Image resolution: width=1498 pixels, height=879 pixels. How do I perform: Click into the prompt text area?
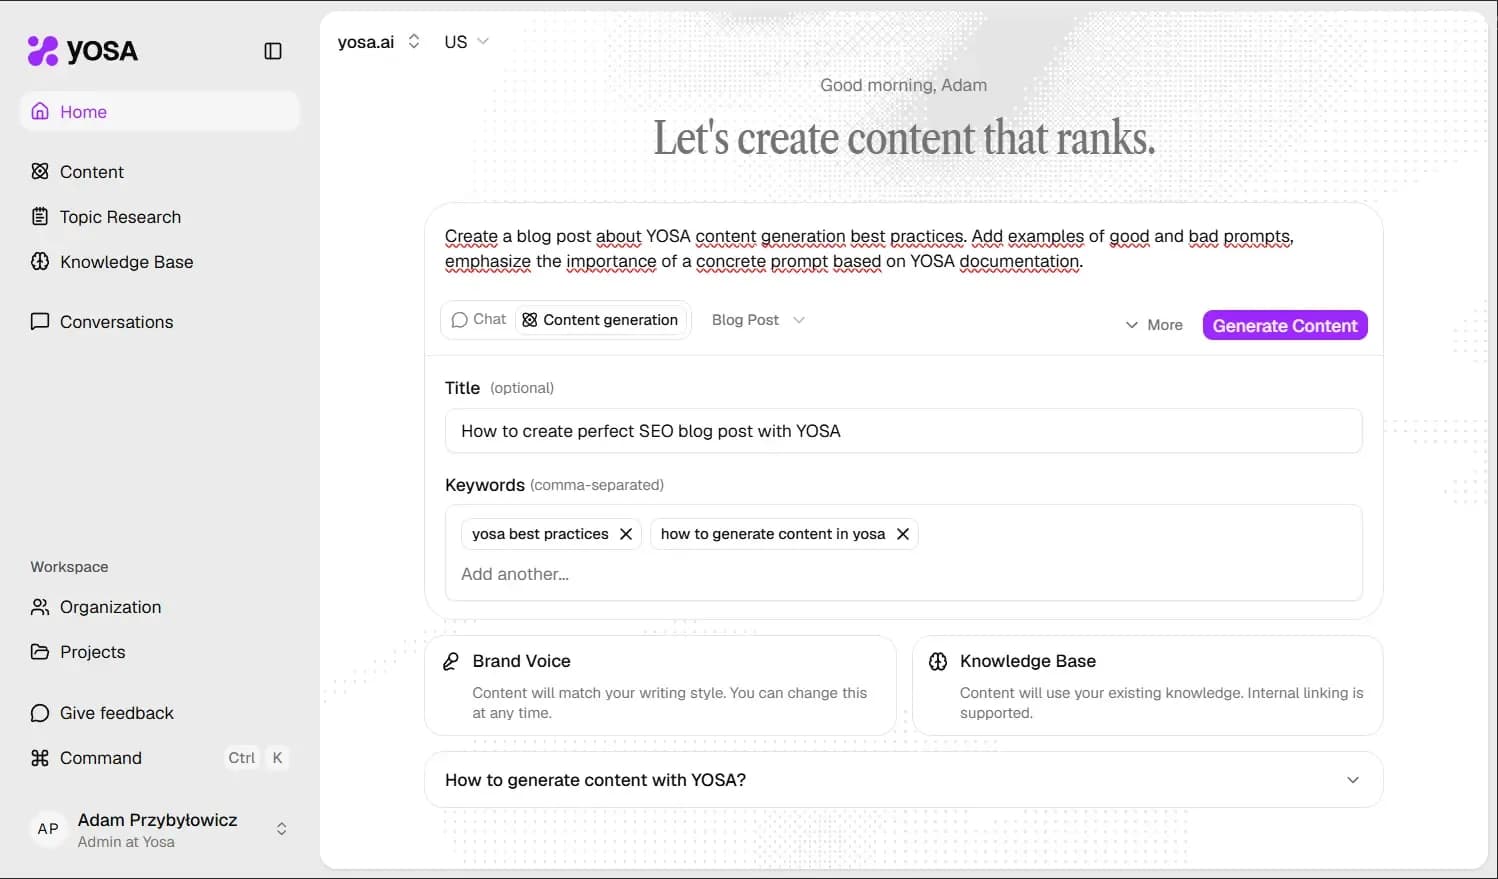(903, 249)
